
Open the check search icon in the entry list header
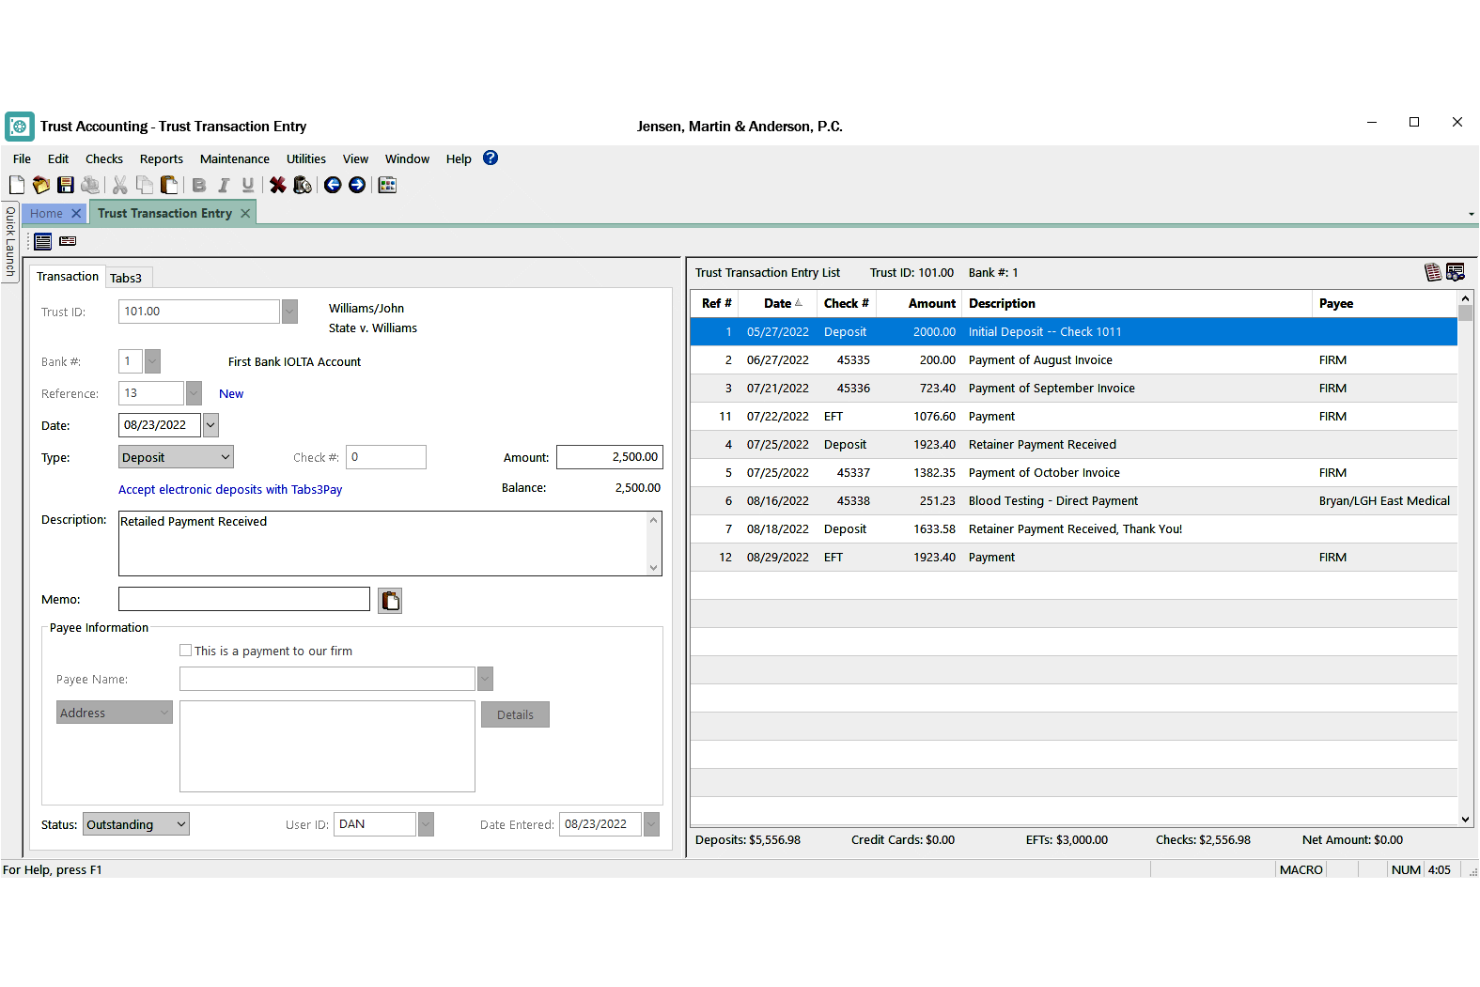pyautogui.click(x=1456, y=272)
